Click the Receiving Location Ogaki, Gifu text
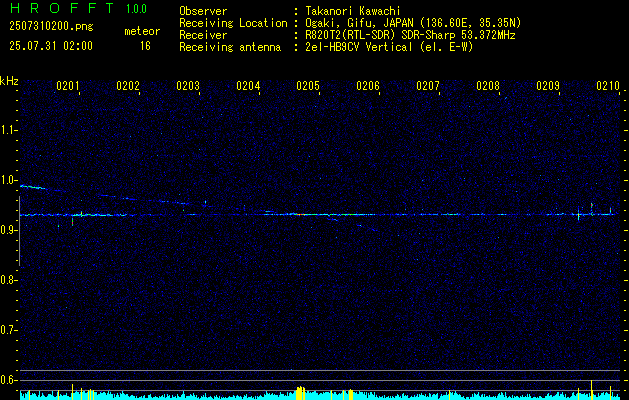629x400 pixels. pyautogui.click(x=413, y=23)
